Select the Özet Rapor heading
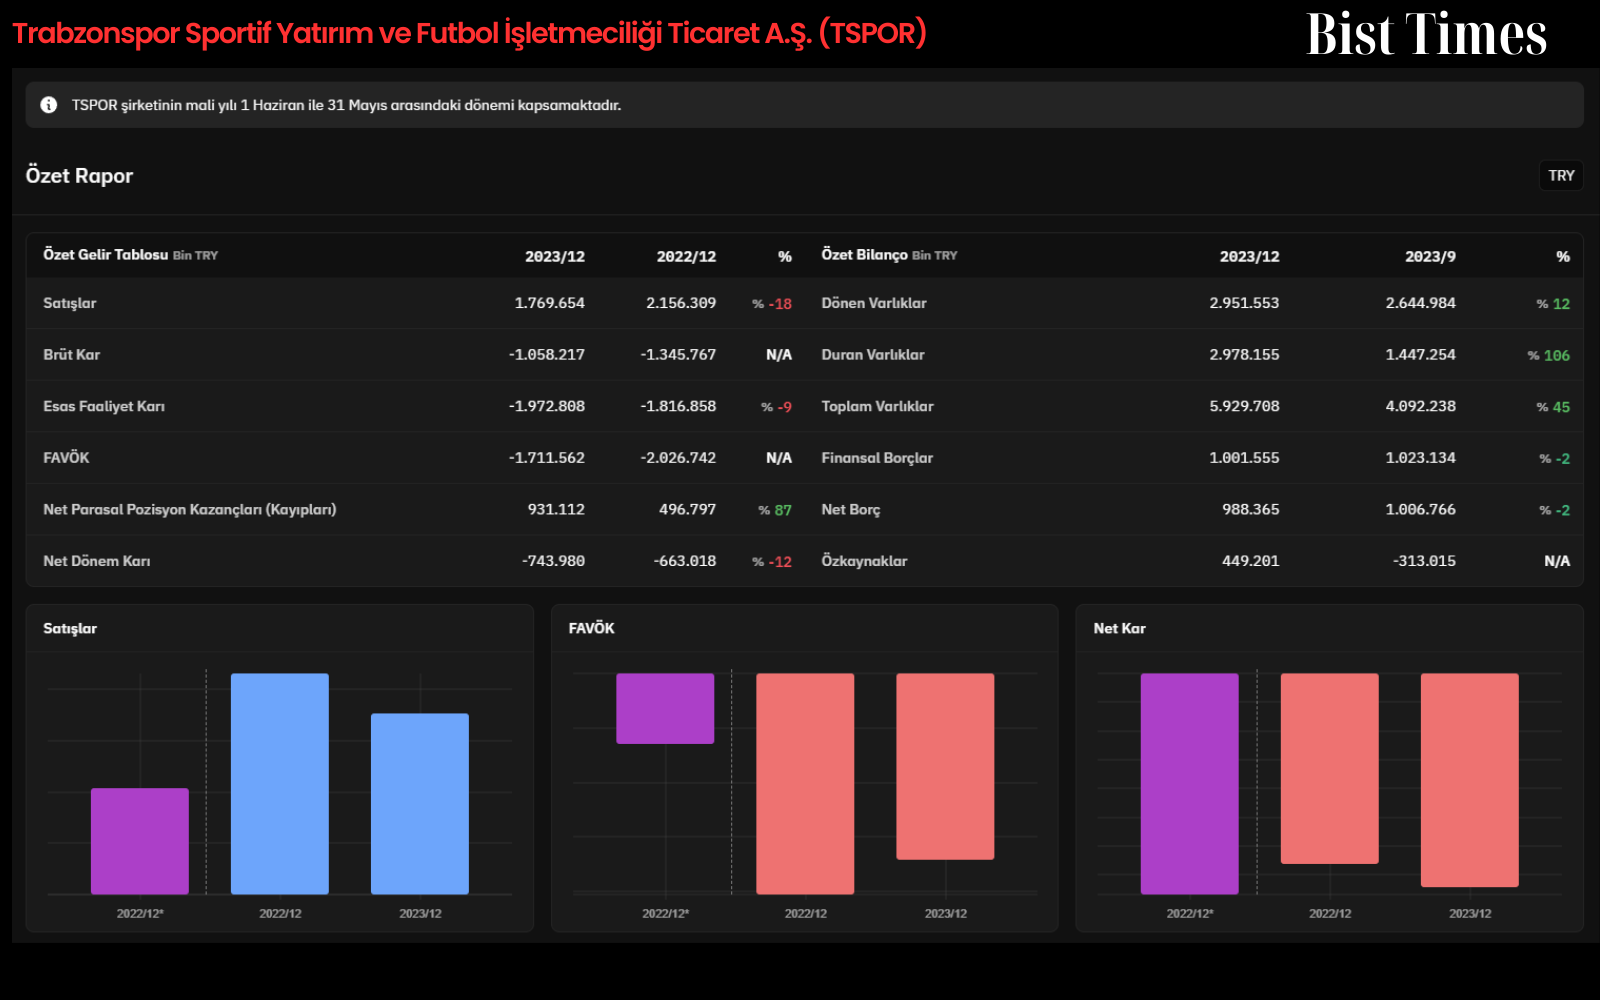 [79, 176]
